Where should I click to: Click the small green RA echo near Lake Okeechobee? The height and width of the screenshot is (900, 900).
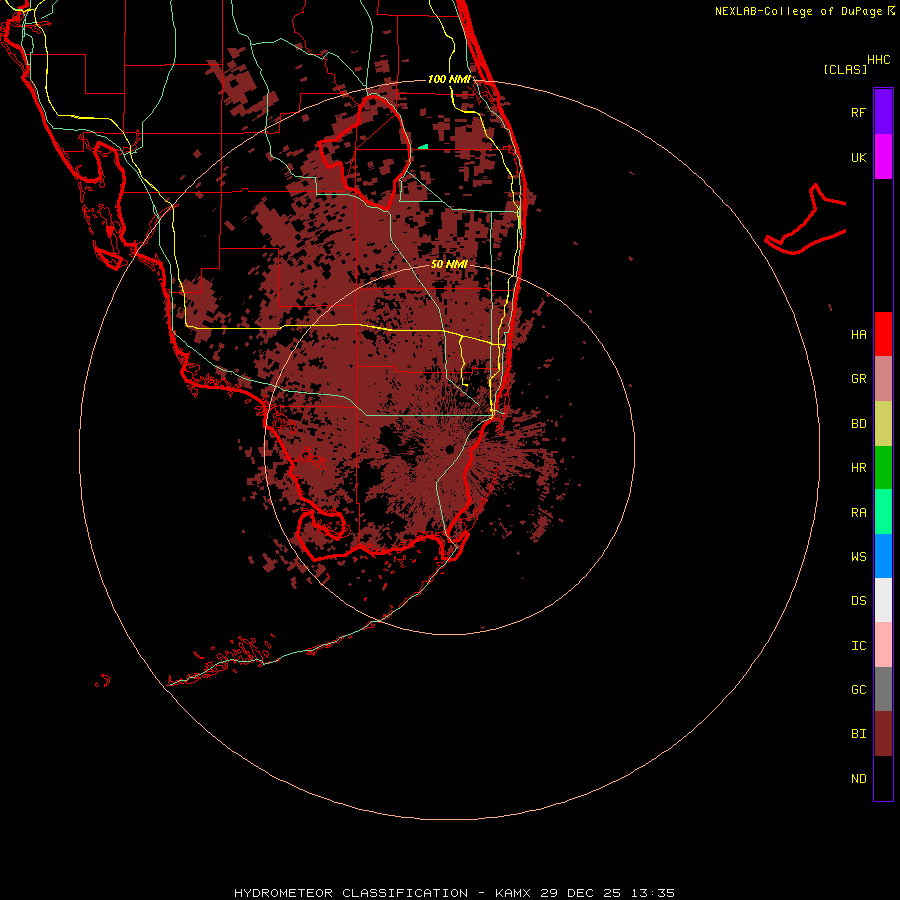tap(424, 147)
